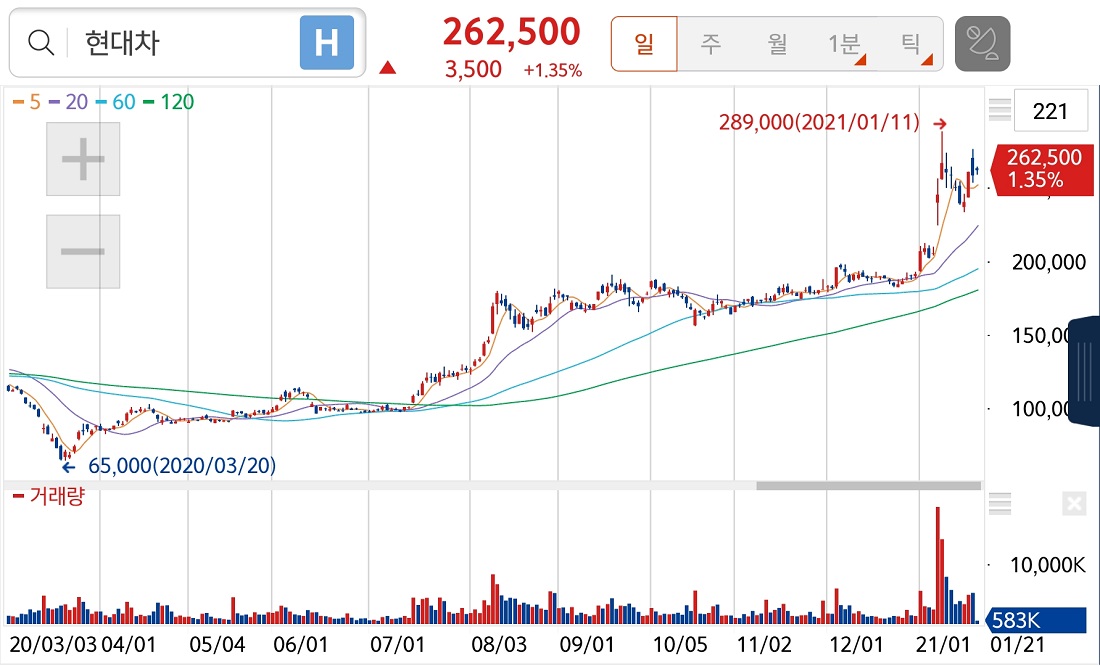Switch to the 주 weekly chart tab
This screenshot has width=1100, height=666.
[x=711, y=44]
